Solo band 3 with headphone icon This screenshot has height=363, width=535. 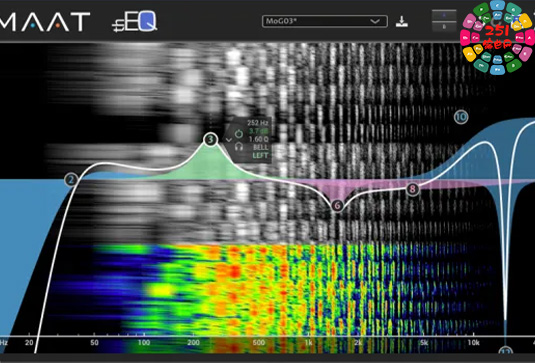[x=239, y=147]
